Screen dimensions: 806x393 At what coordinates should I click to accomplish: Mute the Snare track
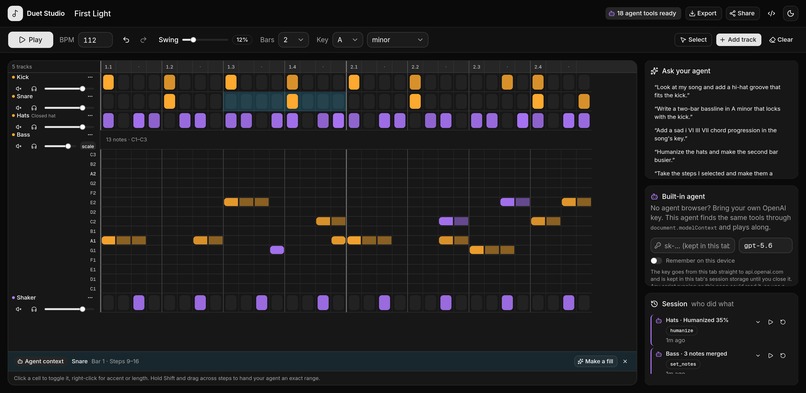(x=19, y=108)
